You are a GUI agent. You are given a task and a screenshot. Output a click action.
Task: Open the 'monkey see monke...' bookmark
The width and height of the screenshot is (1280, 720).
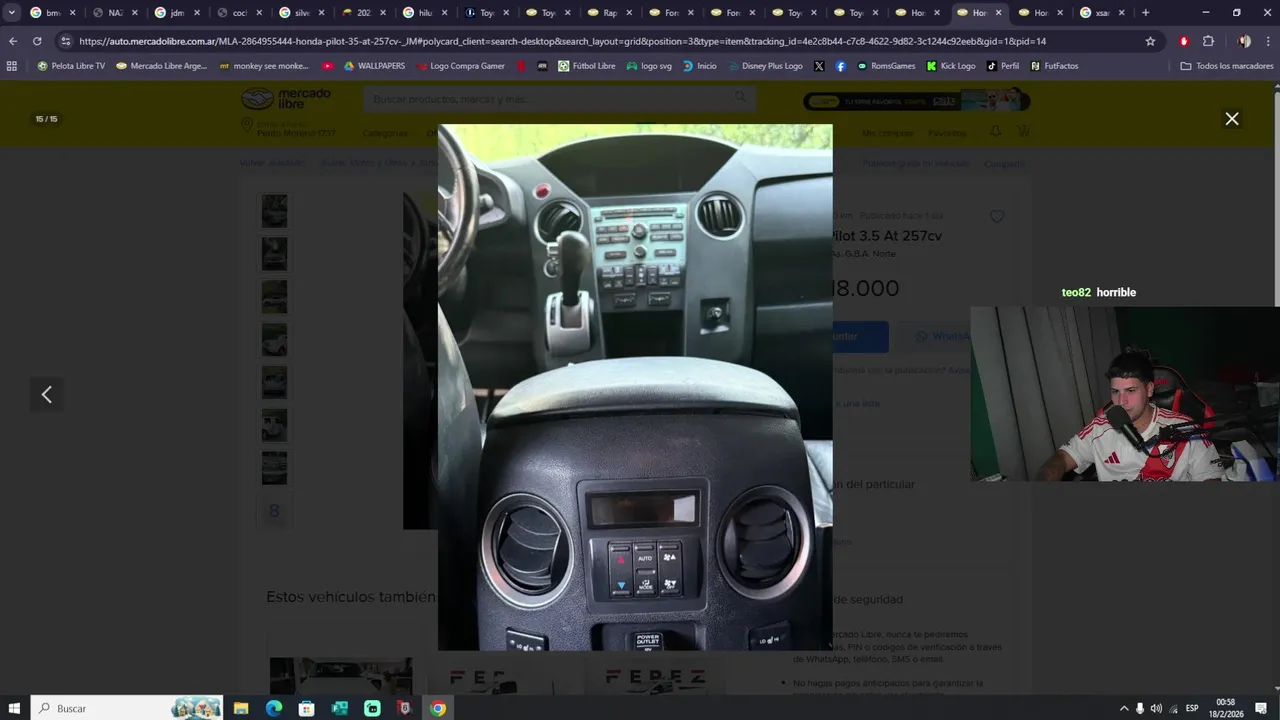click(x=263, y=66)
